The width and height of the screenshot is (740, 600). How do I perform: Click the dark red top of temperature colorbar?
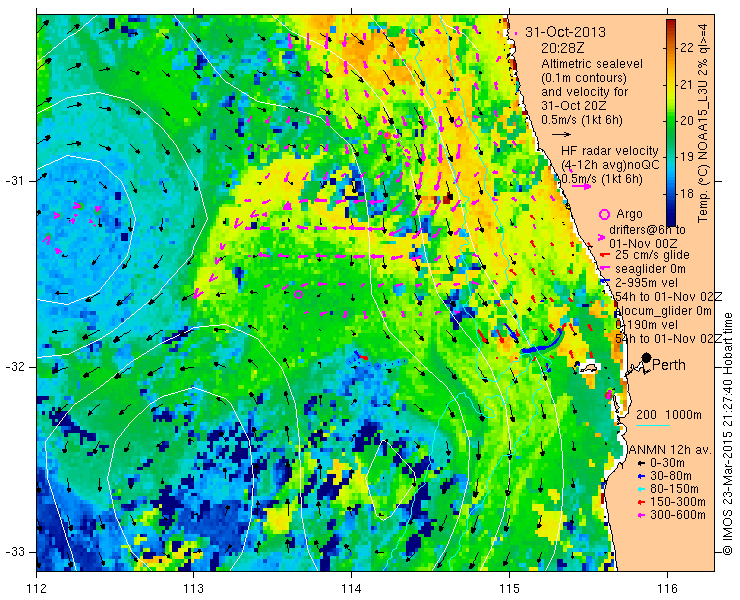[671, 22]
